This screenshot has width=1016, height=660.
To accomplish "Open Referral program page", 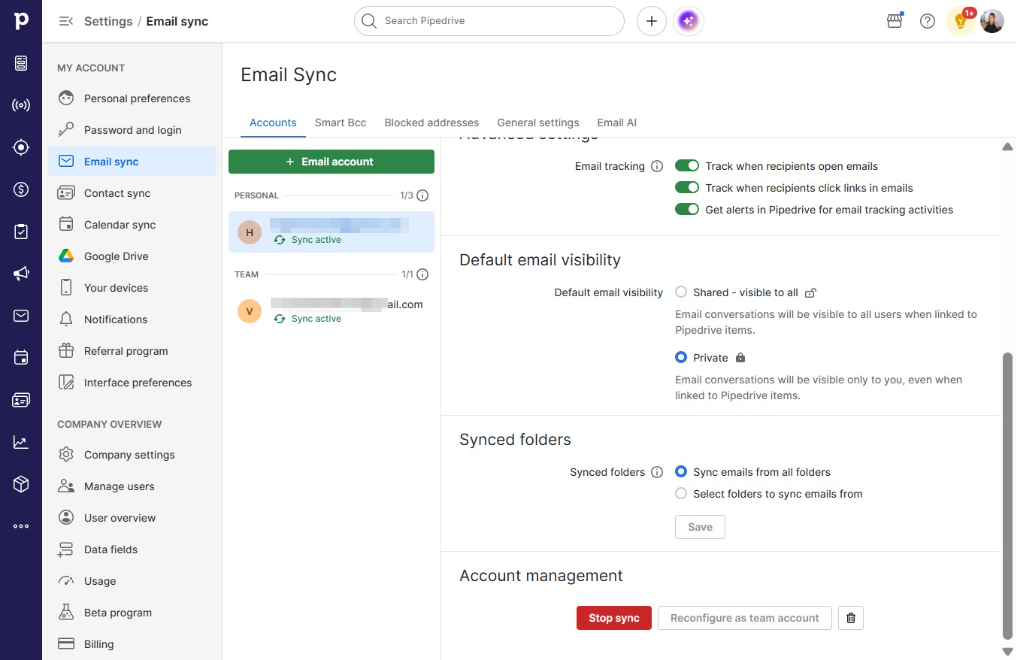I will (x=132, y=351).
